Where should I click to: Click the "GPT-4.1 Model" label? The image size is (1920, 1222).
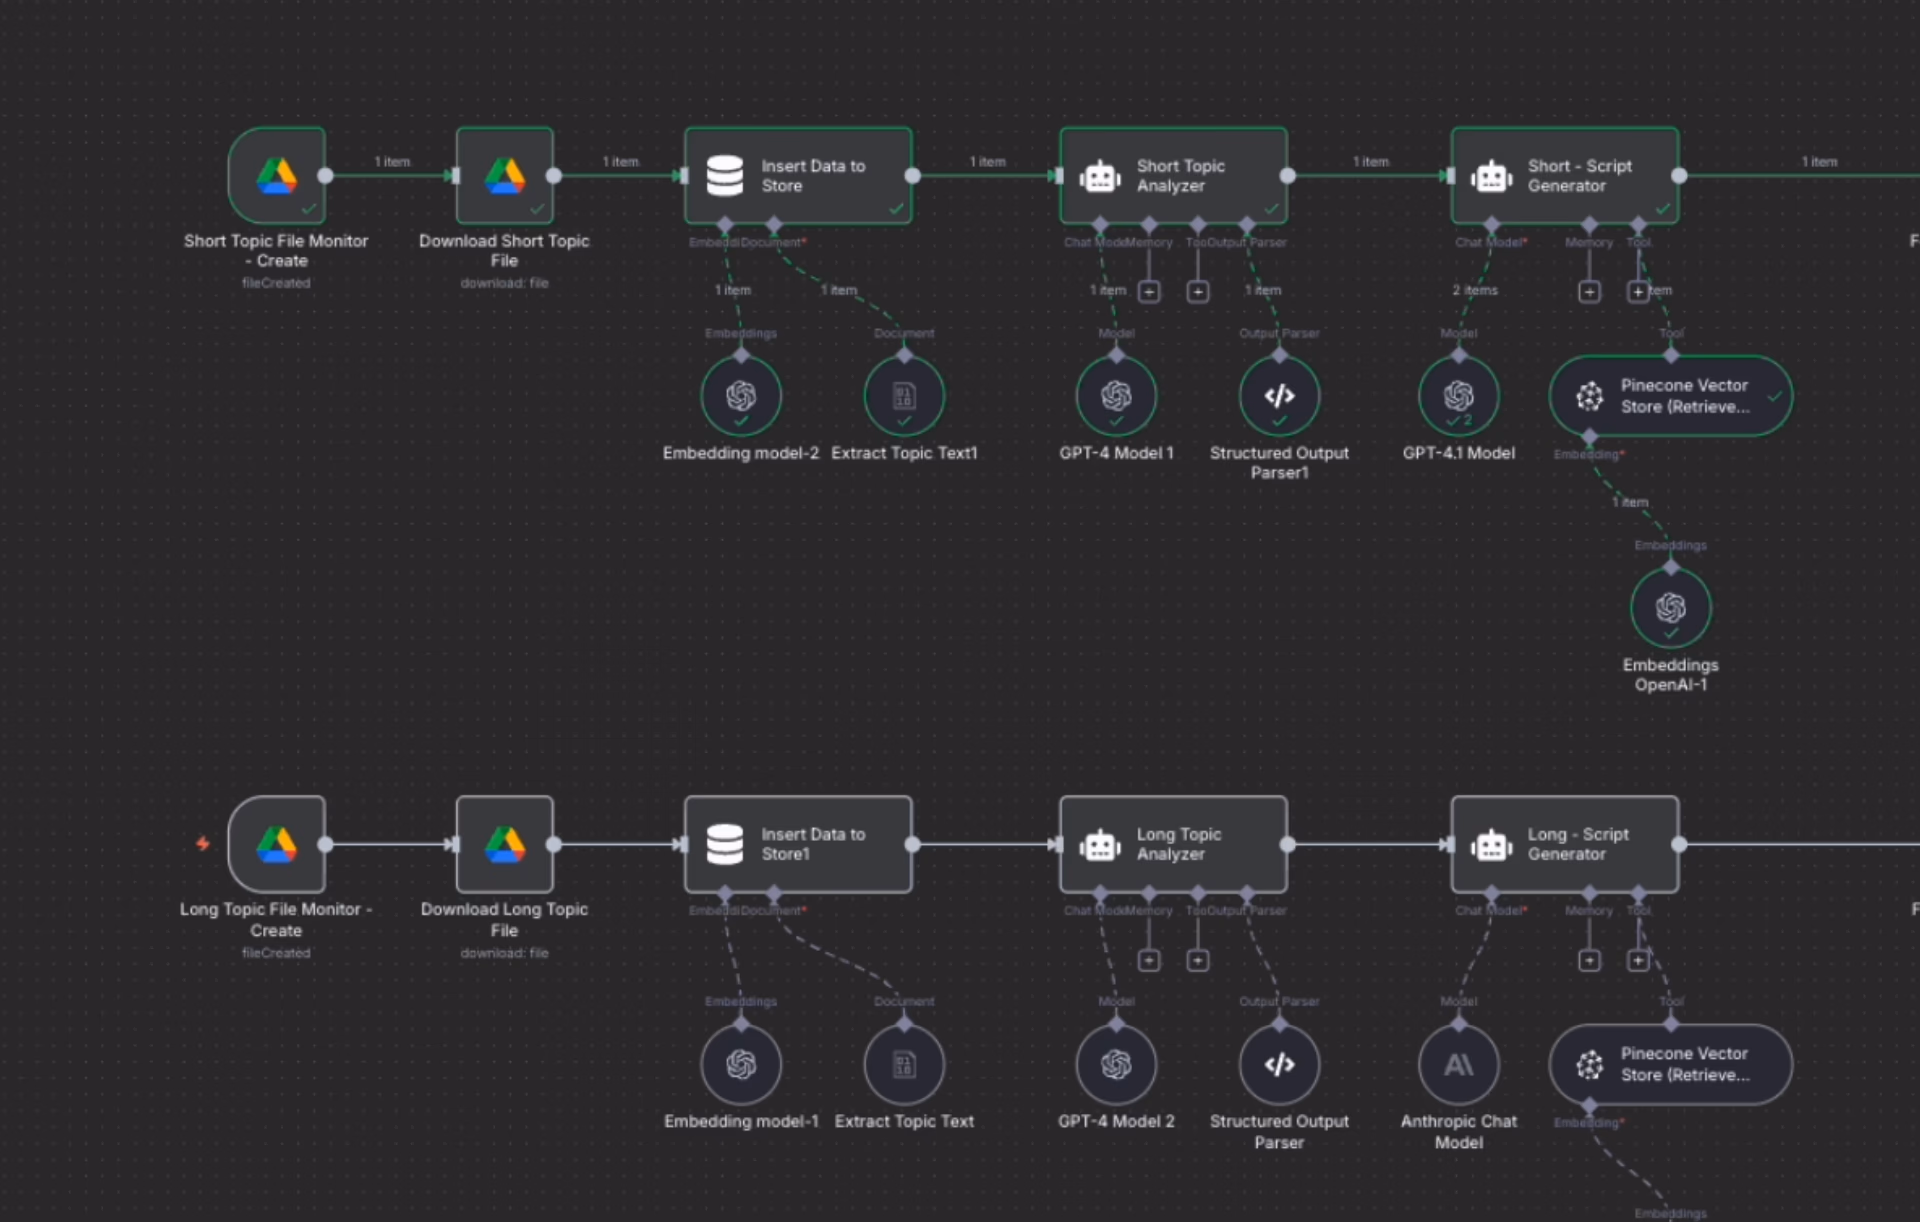[1459, 453]
